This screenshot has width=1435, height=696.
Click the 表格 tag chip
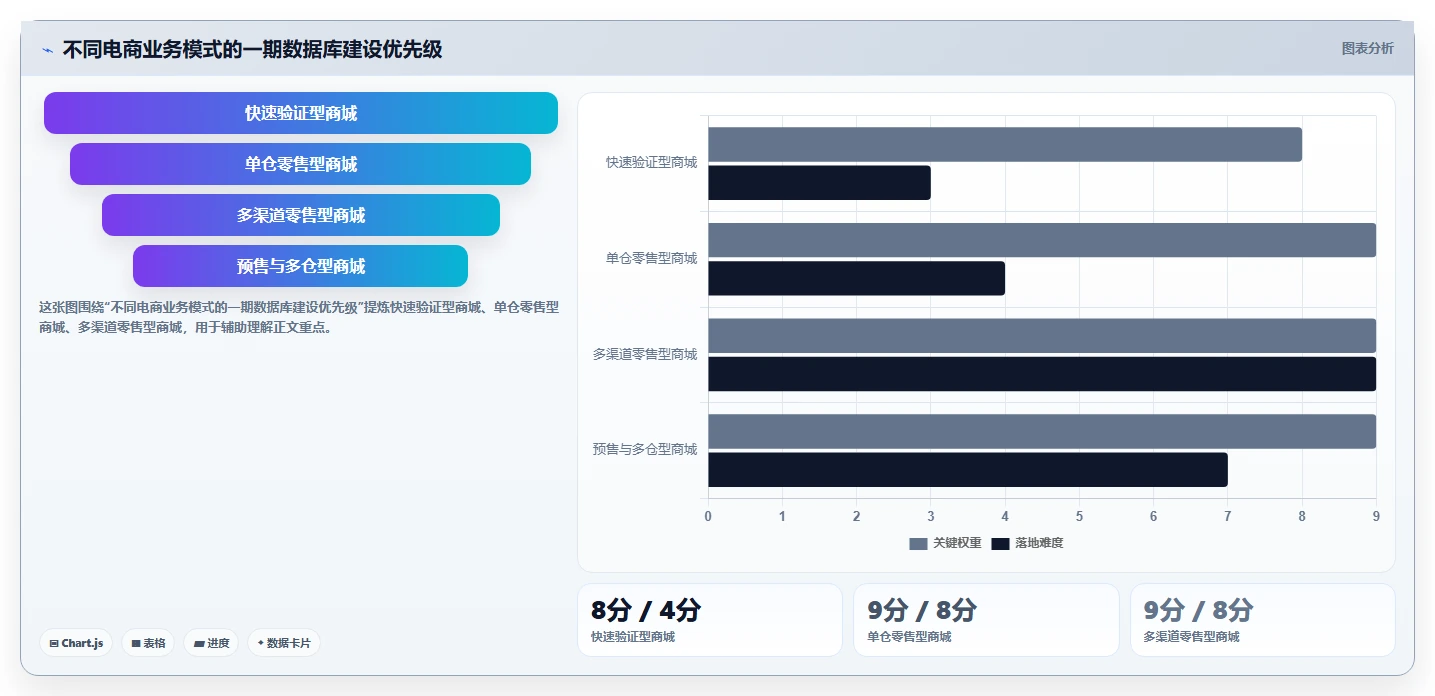click(148, 643)
